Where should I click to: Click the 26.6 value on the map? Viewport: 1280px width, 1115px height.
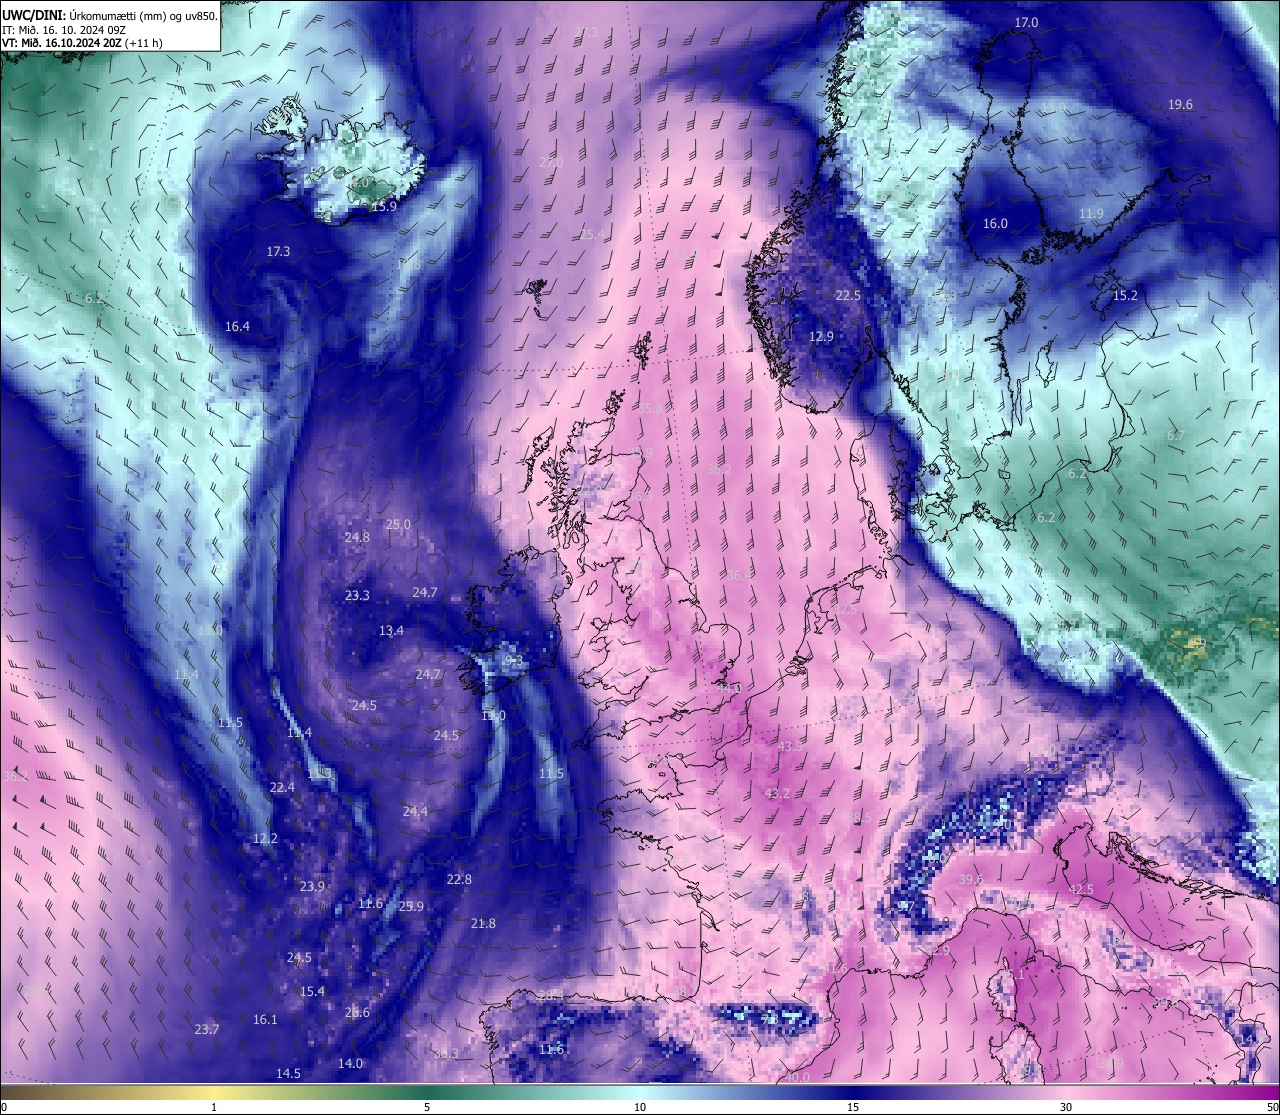[x=357, y=1013]
